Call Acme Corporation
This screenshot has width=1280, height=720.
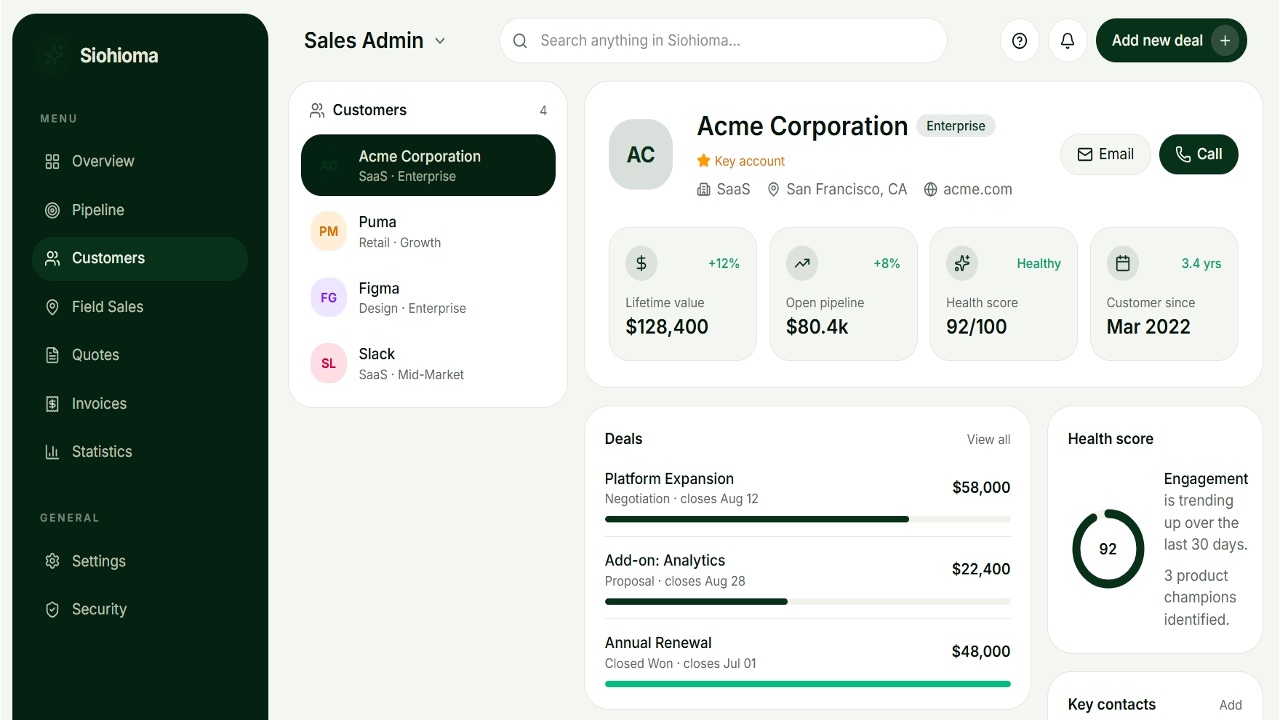[x=1198, y=154]
